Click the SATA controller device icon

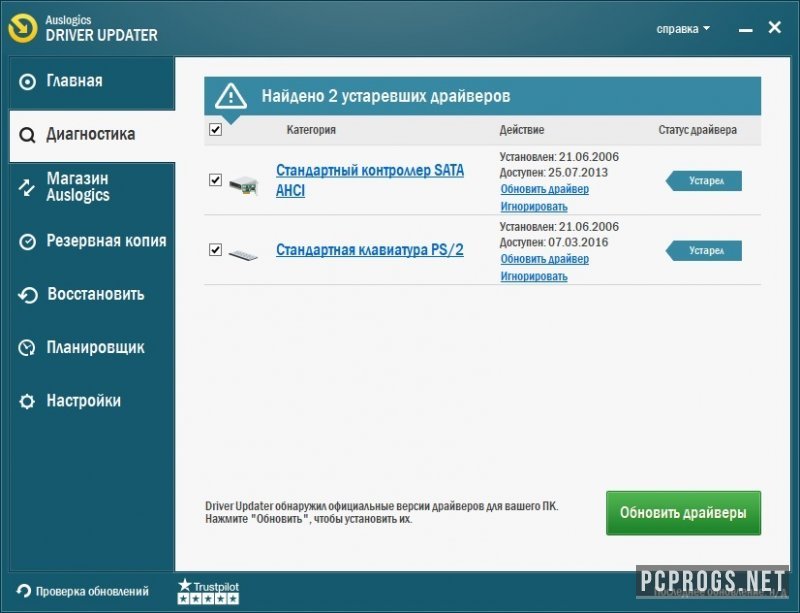[x=243, y=185]
